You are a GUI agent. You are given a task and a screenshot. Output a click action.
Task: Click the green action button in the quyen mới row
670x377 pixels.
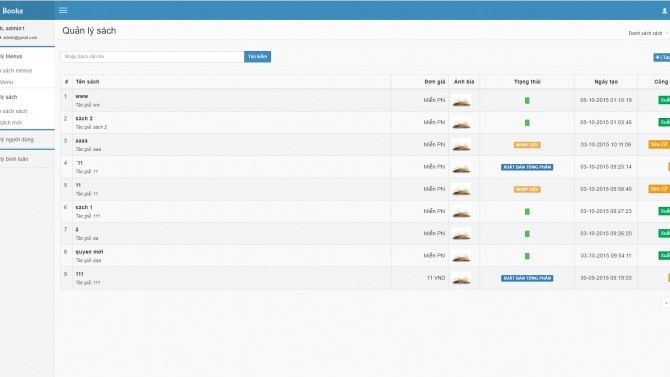664,256
